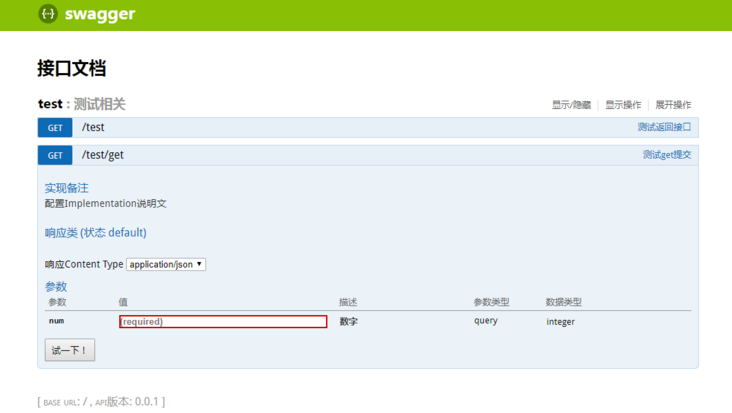Click the 试一下！ button
The width and height of the screenshot is (732, 413).
[70, 350]
